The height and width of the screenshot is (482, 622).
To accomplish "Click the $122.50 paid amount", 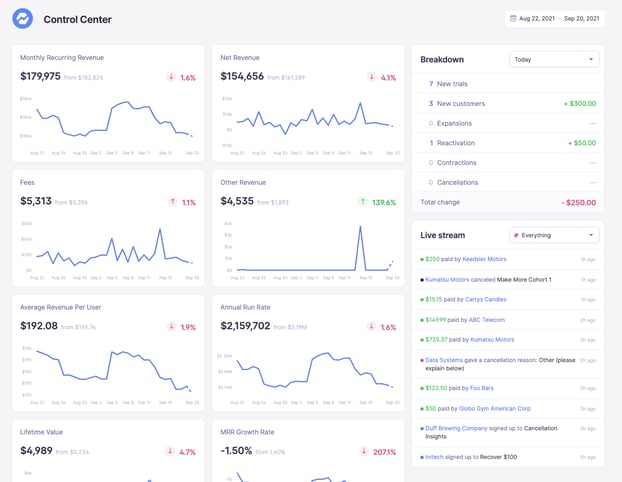I will tap(436, 388).
